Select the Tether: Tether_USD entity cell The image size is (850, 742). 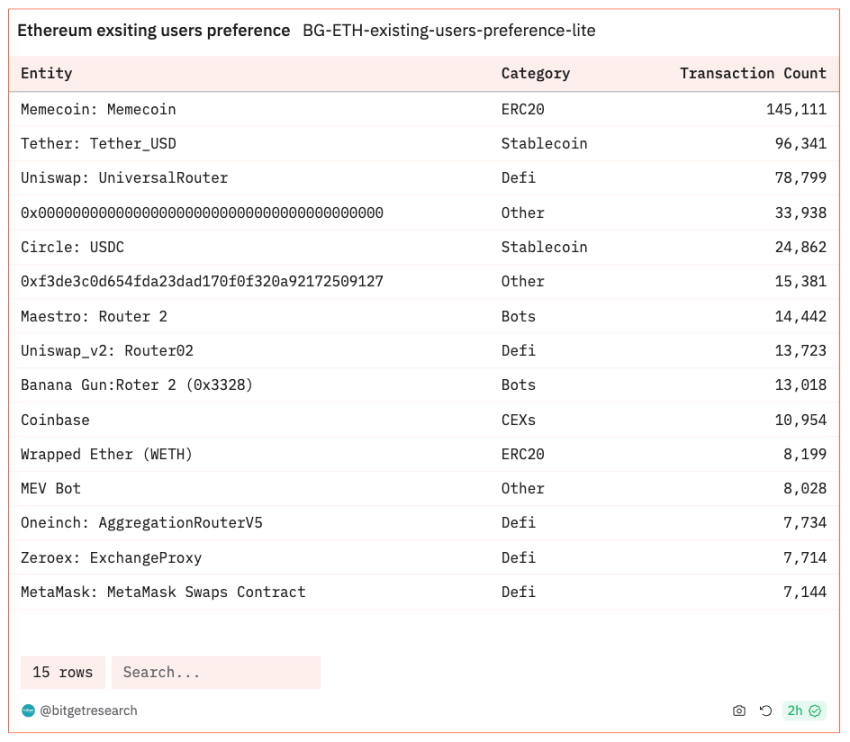coord(98,144)
